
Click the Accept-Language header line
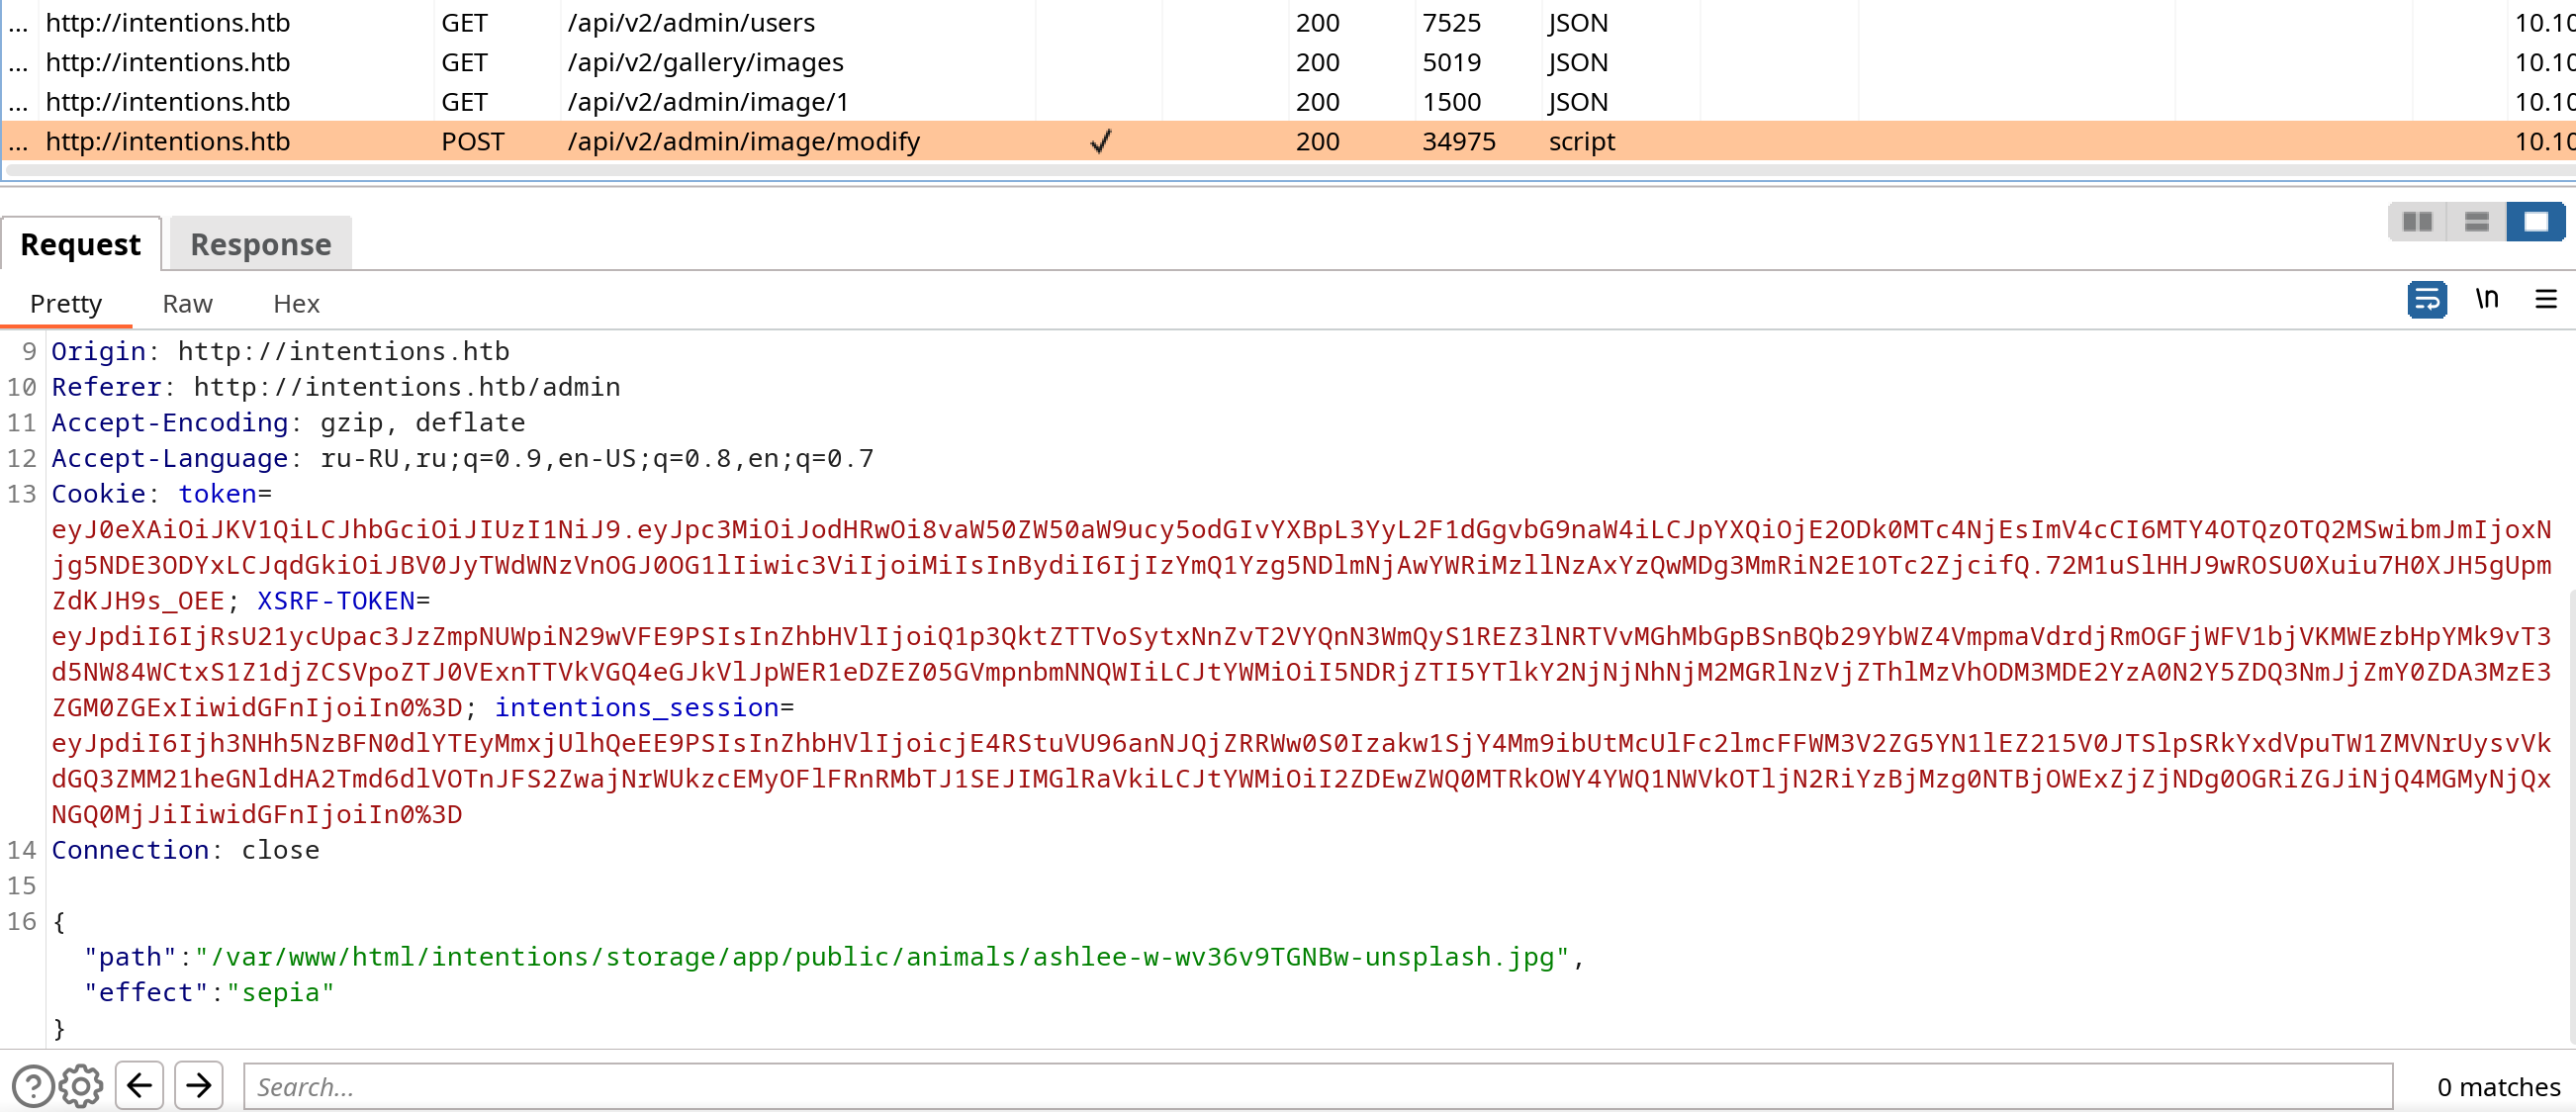tap(463, 458)
